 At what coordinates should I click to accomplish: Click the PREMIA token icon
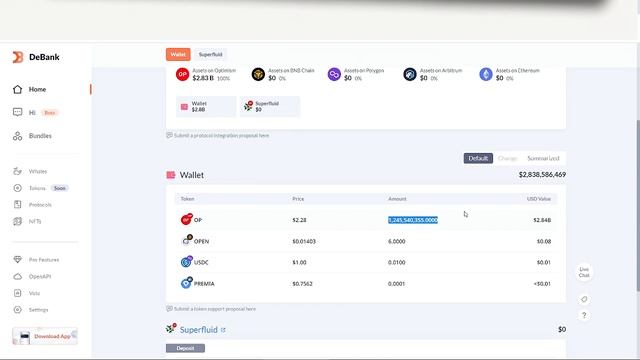[187, 283]
